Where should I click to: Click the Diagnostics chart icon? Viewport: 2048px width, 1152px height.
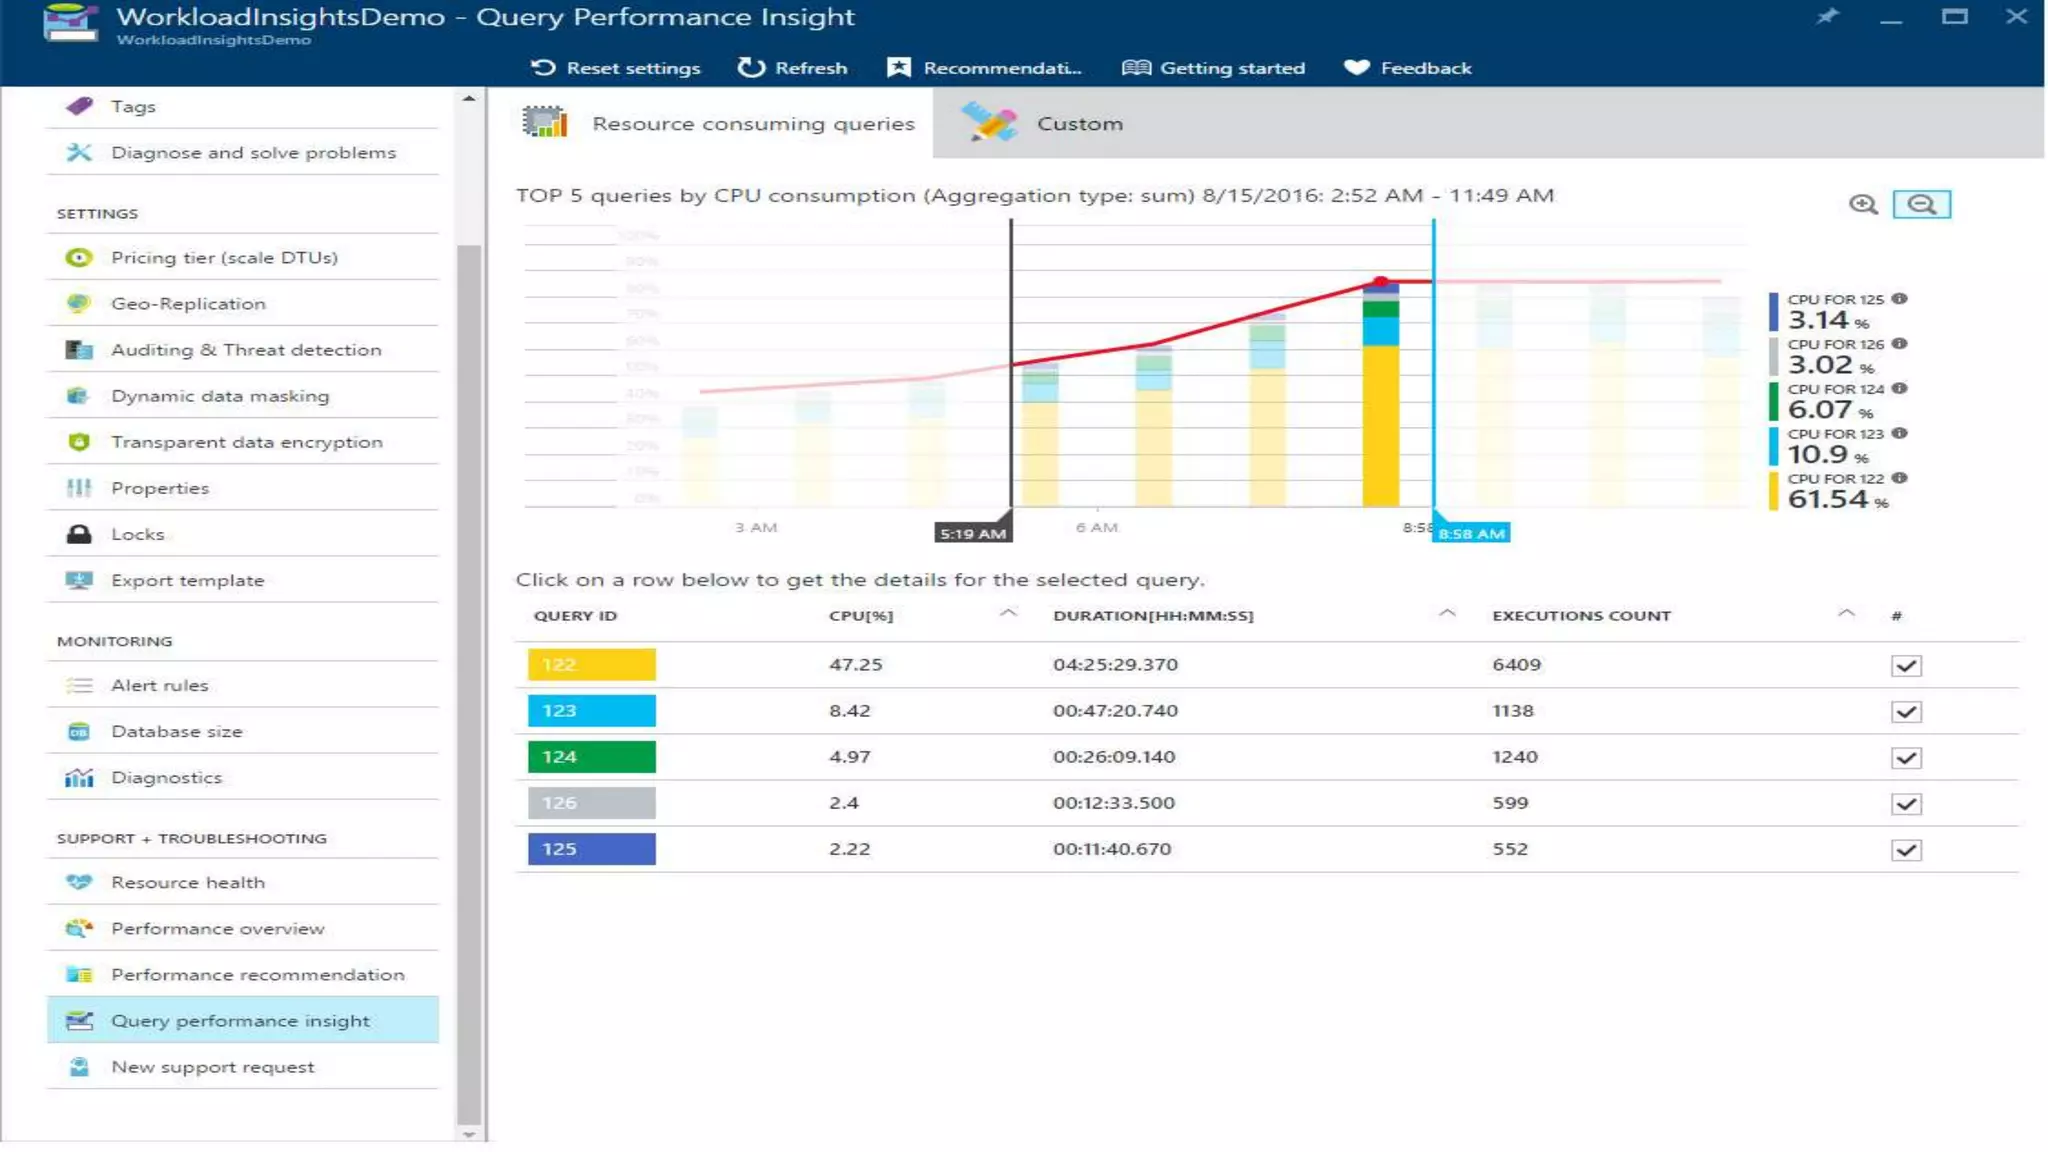pyautogui.click(x=79, y=778)
